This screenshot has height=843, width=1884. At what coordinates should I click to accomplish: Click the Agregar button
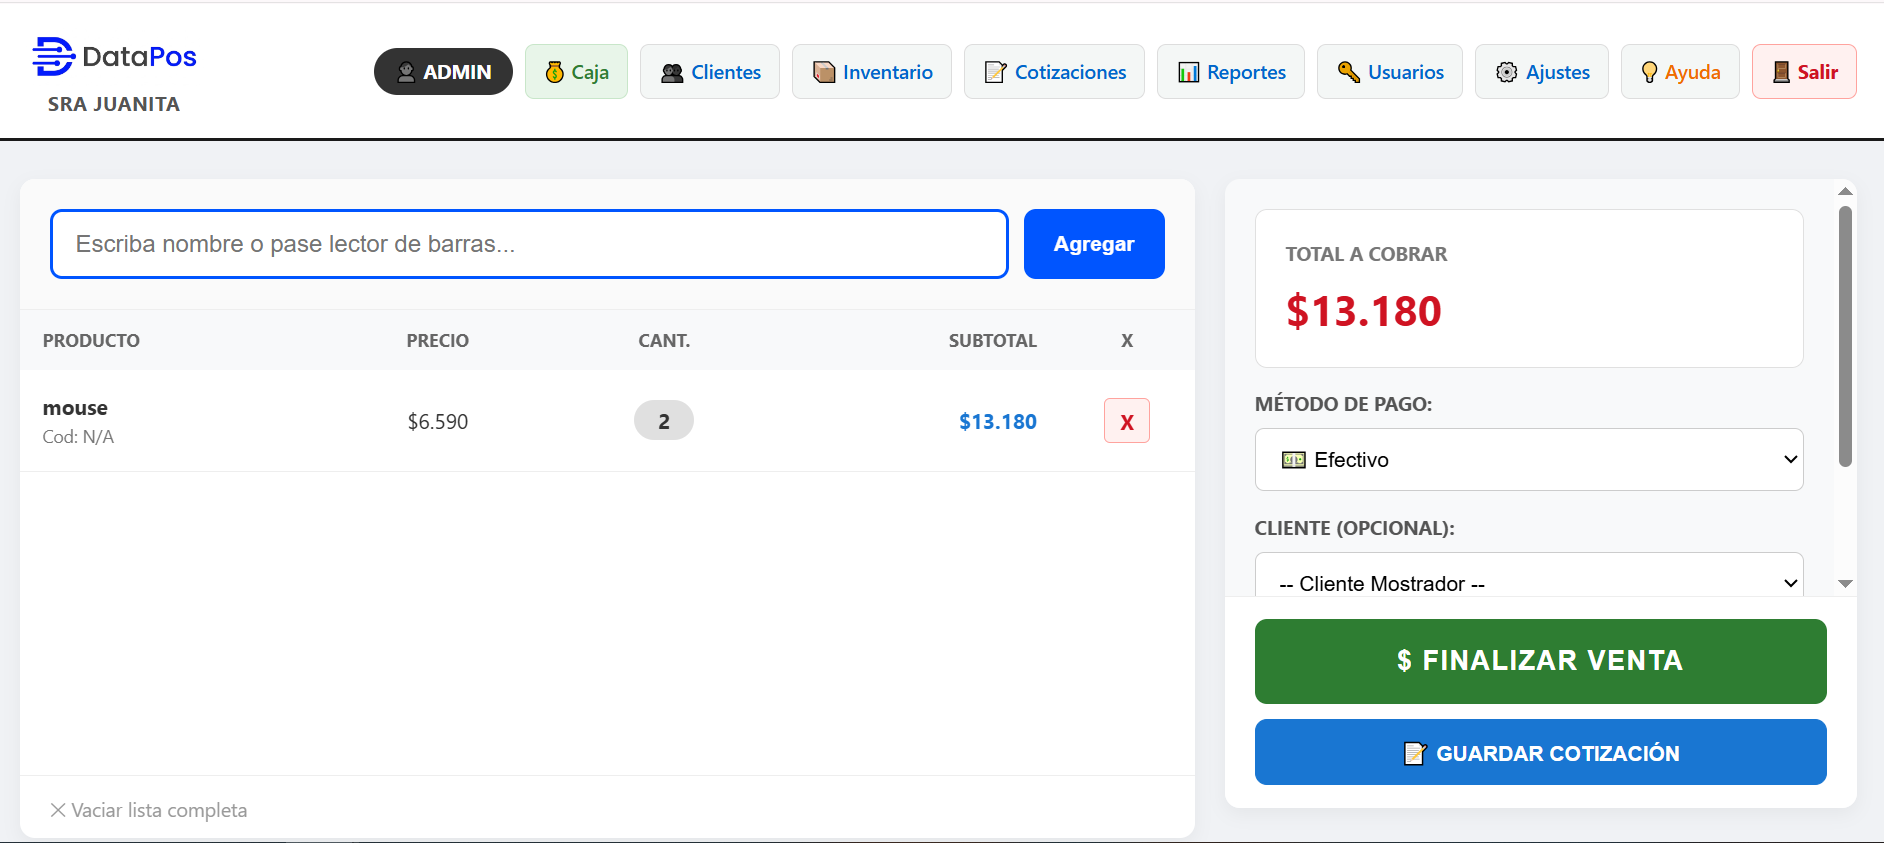pyautogui.click(x=1094, y=244)
